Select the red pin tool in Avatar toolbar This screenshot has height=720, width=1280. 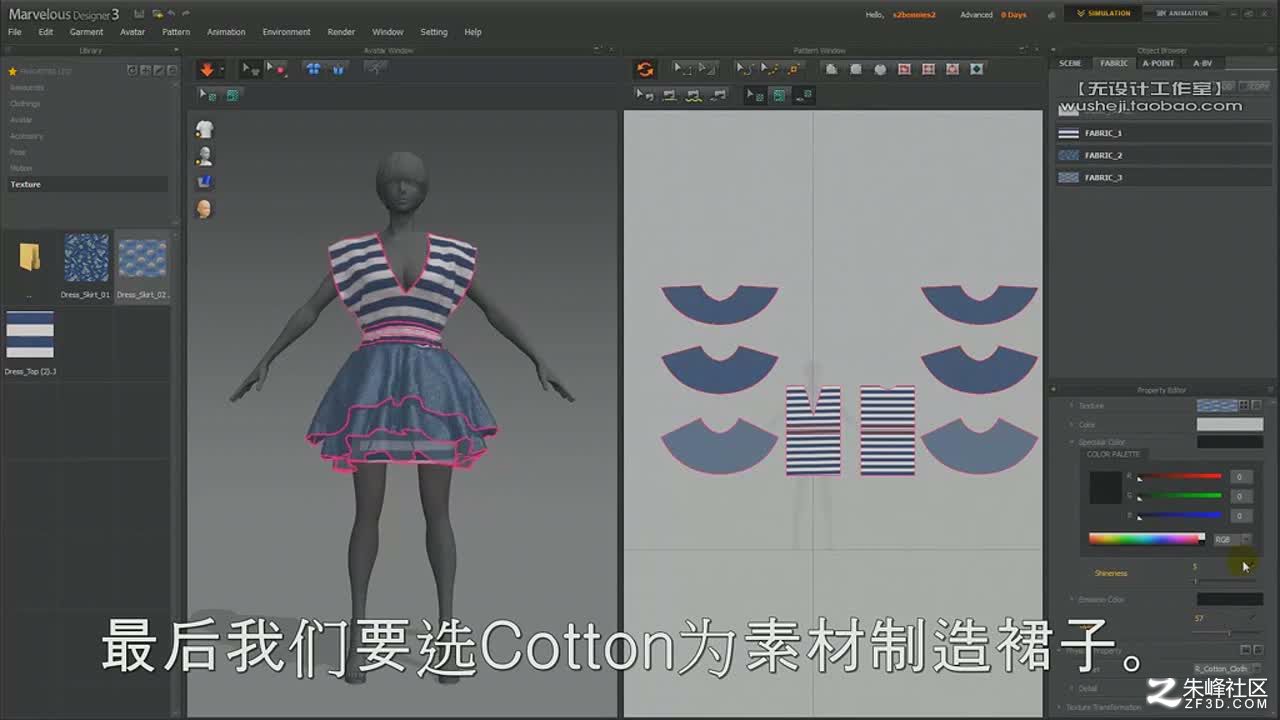(276, 69)
